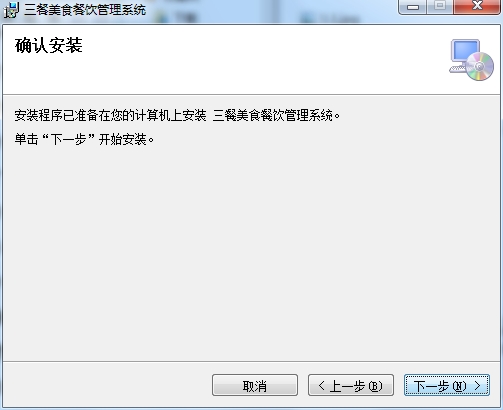Go back with the 上一步(B) button

coord(351,385)
